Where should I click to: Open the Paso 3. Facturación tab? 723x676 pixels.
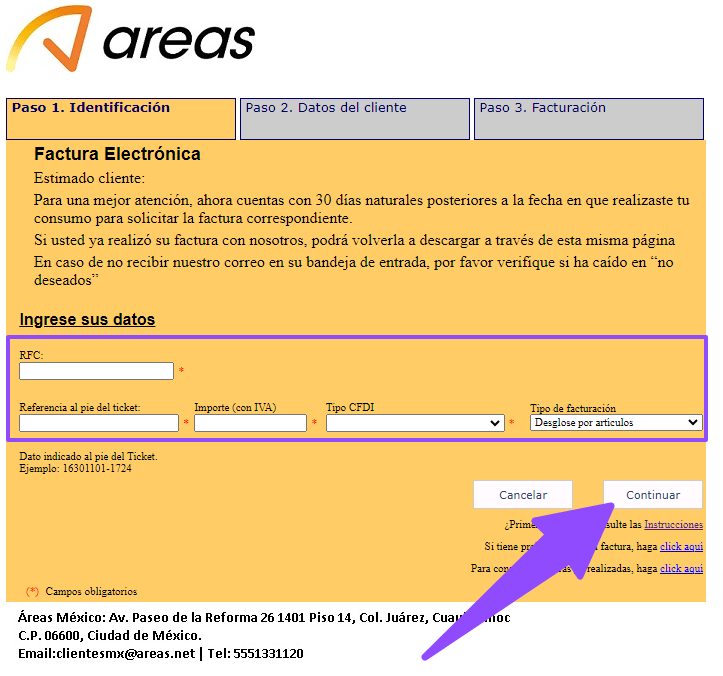[x=589, y=118]
